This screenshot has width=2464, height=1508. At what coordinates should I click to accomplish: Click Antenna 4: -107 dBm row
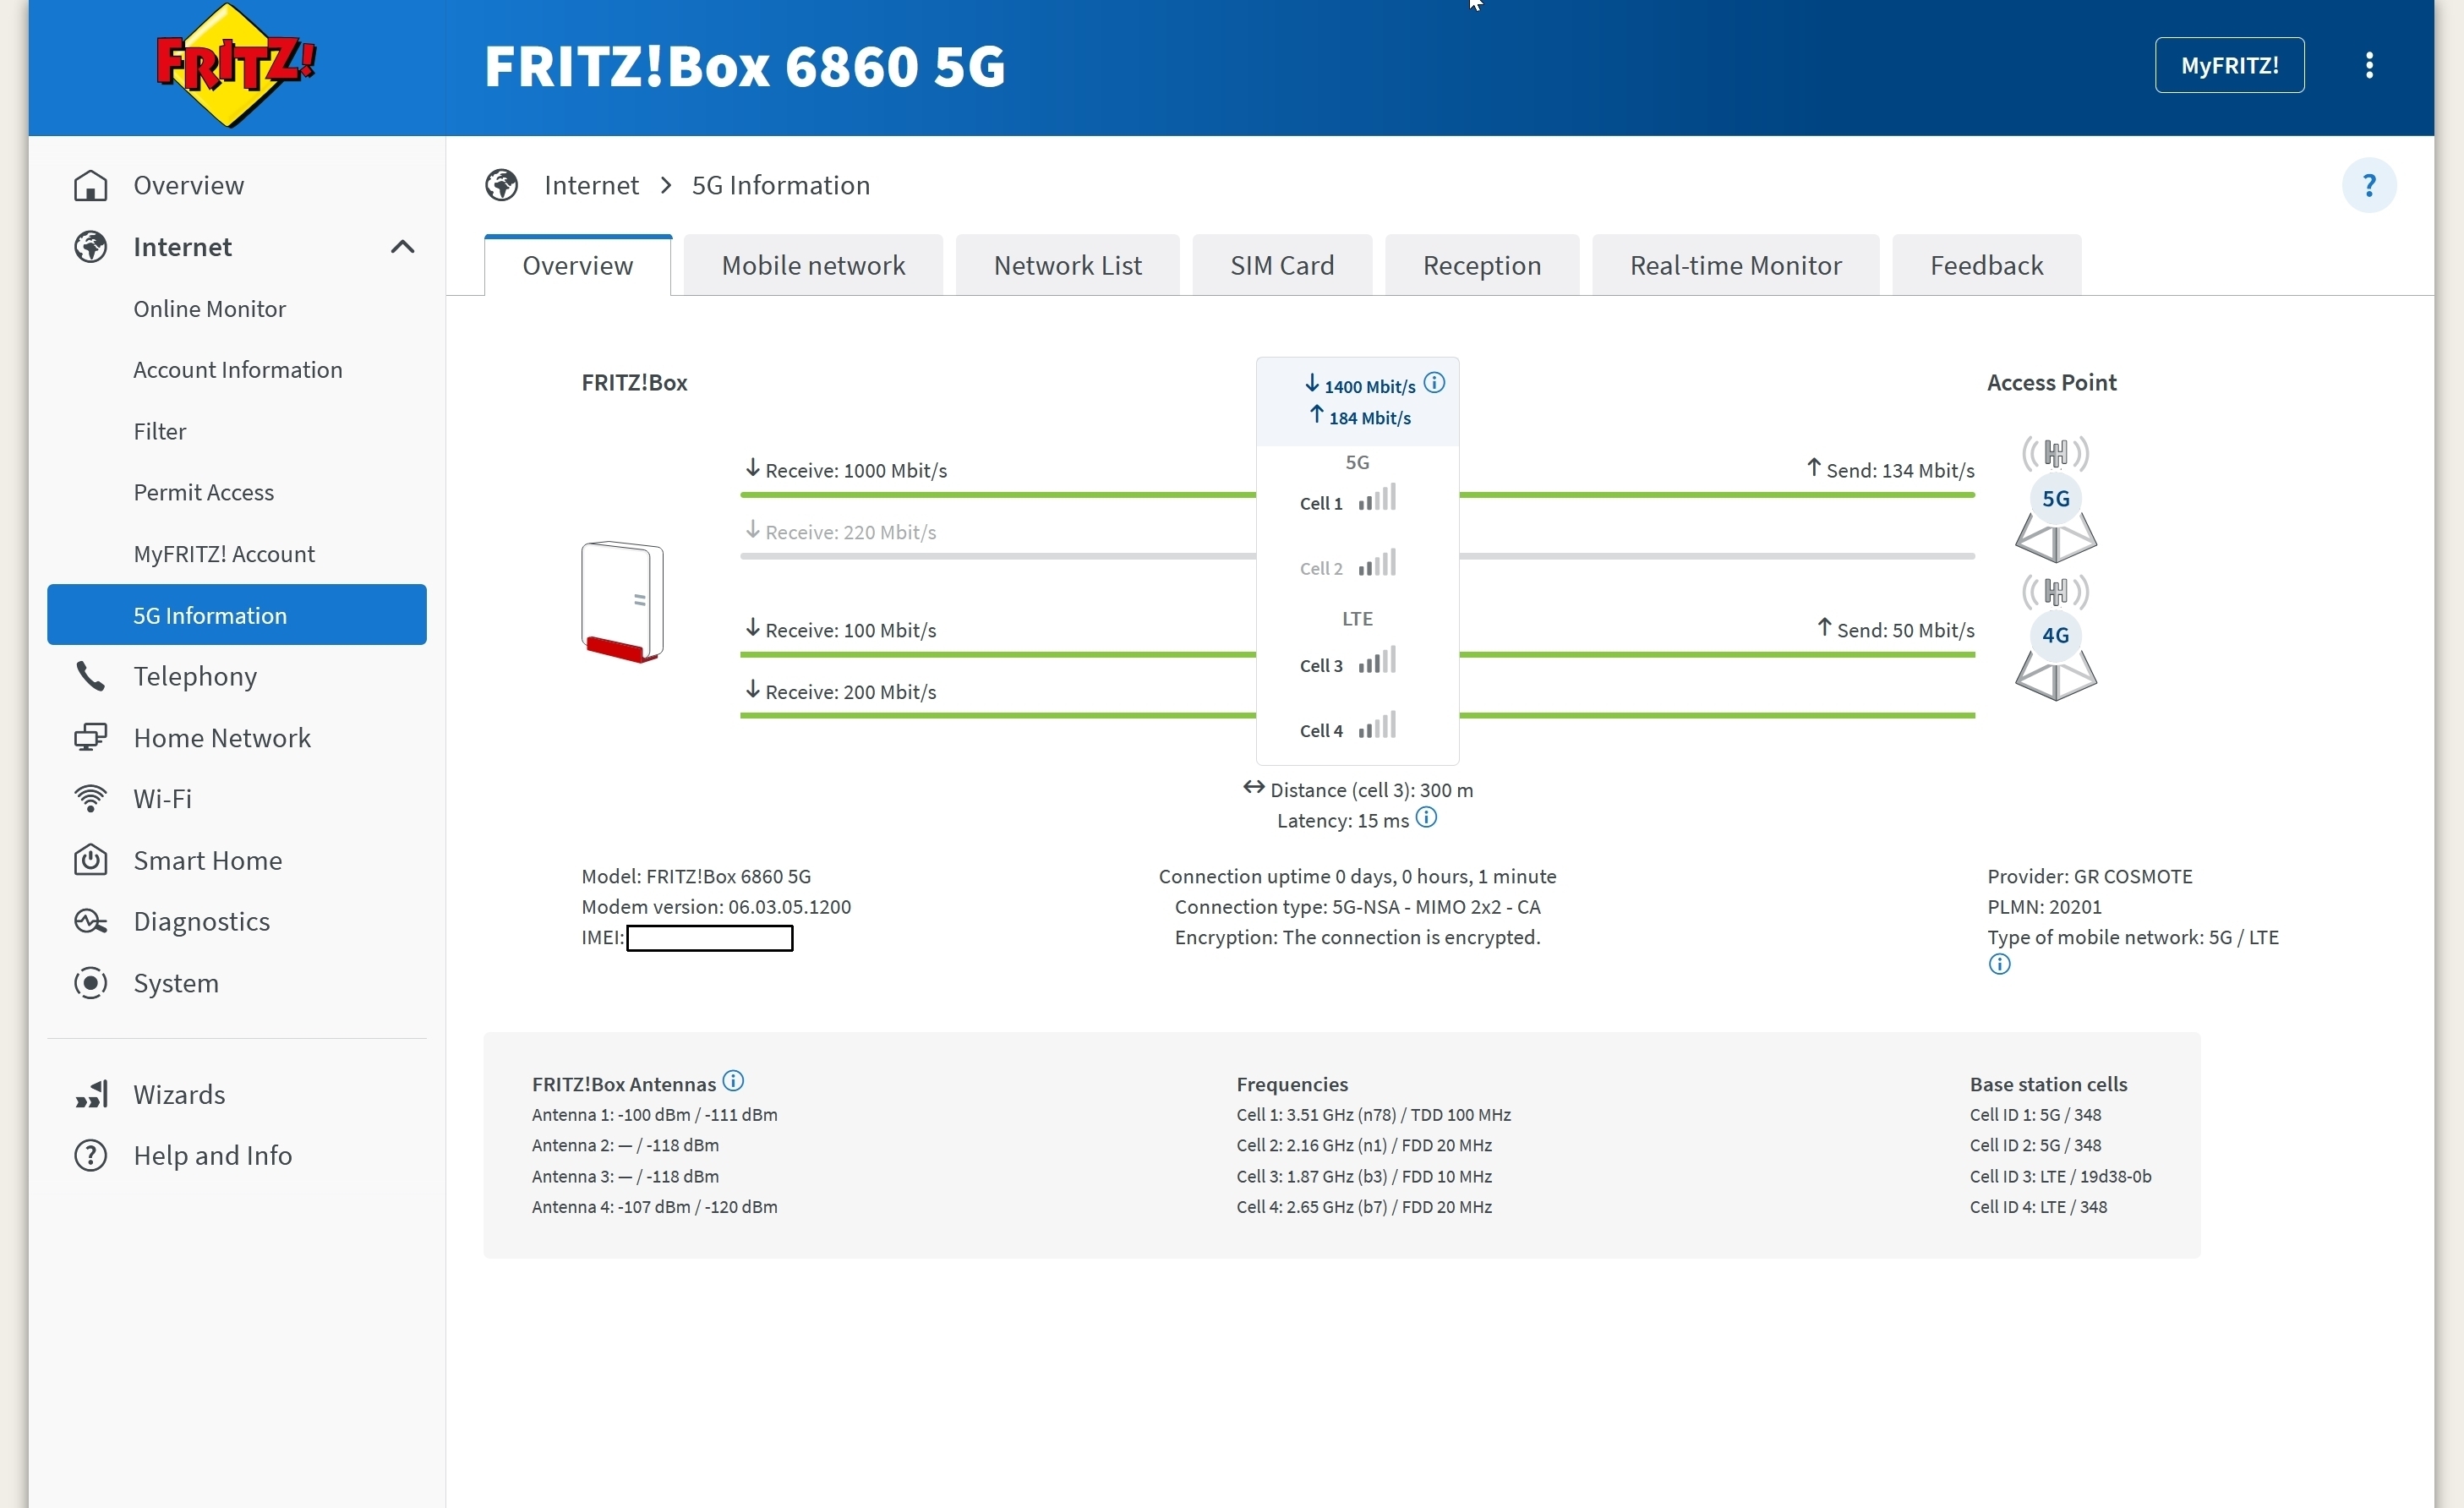[x=654, y=1207]
